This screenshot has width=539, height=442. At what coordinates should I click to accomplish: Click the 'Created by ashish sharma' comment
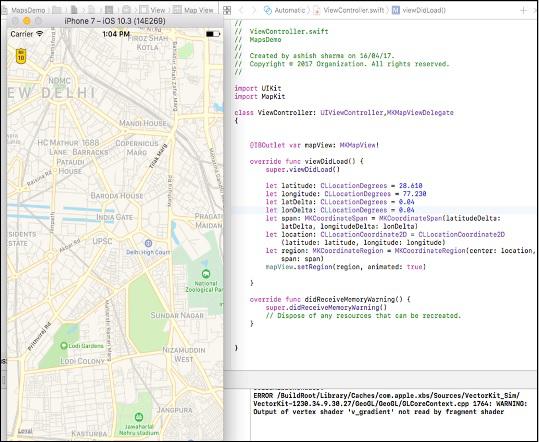tap(315, 56)
